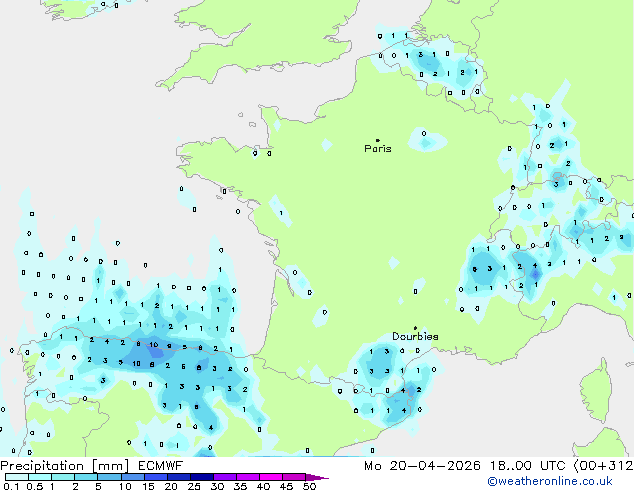
Task: Select the ECMWF model label
Action: click(161, 466)
